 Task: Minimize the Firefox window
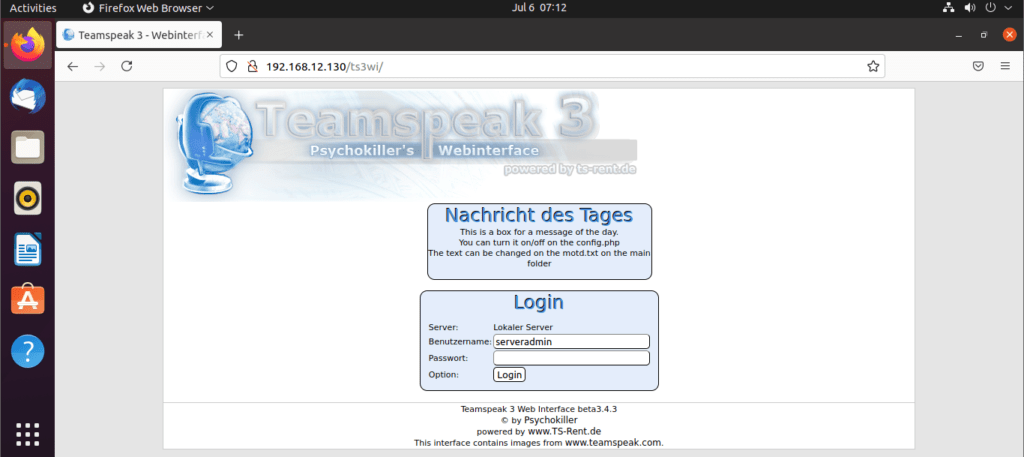(x=958, y=35)
